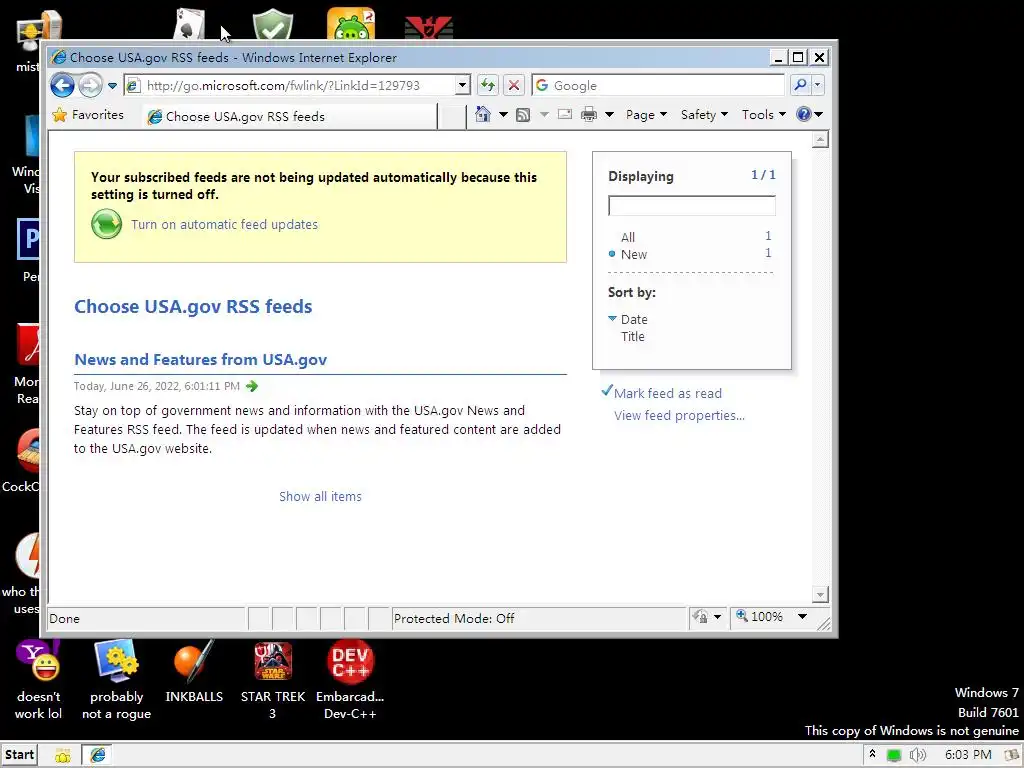The width and height of the screenshot is (1024, 768).
Task: Select the Embarcadero Dev-C++ desktop icon
Action: [x=350, y=679]
